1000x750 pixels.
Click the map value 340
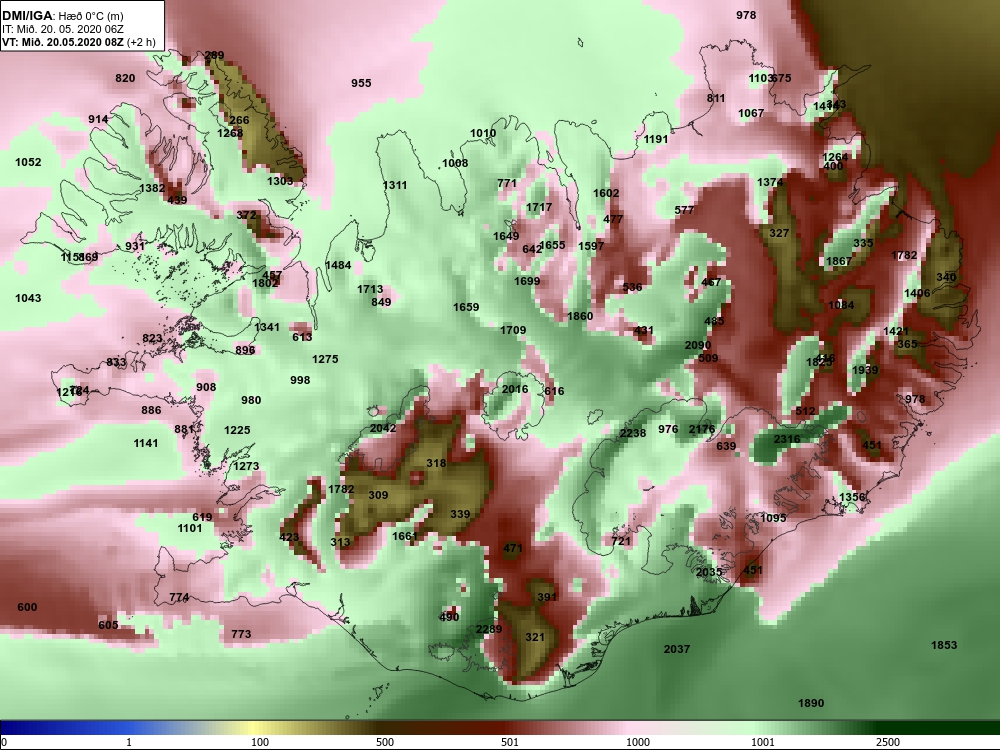pos(946,277)
